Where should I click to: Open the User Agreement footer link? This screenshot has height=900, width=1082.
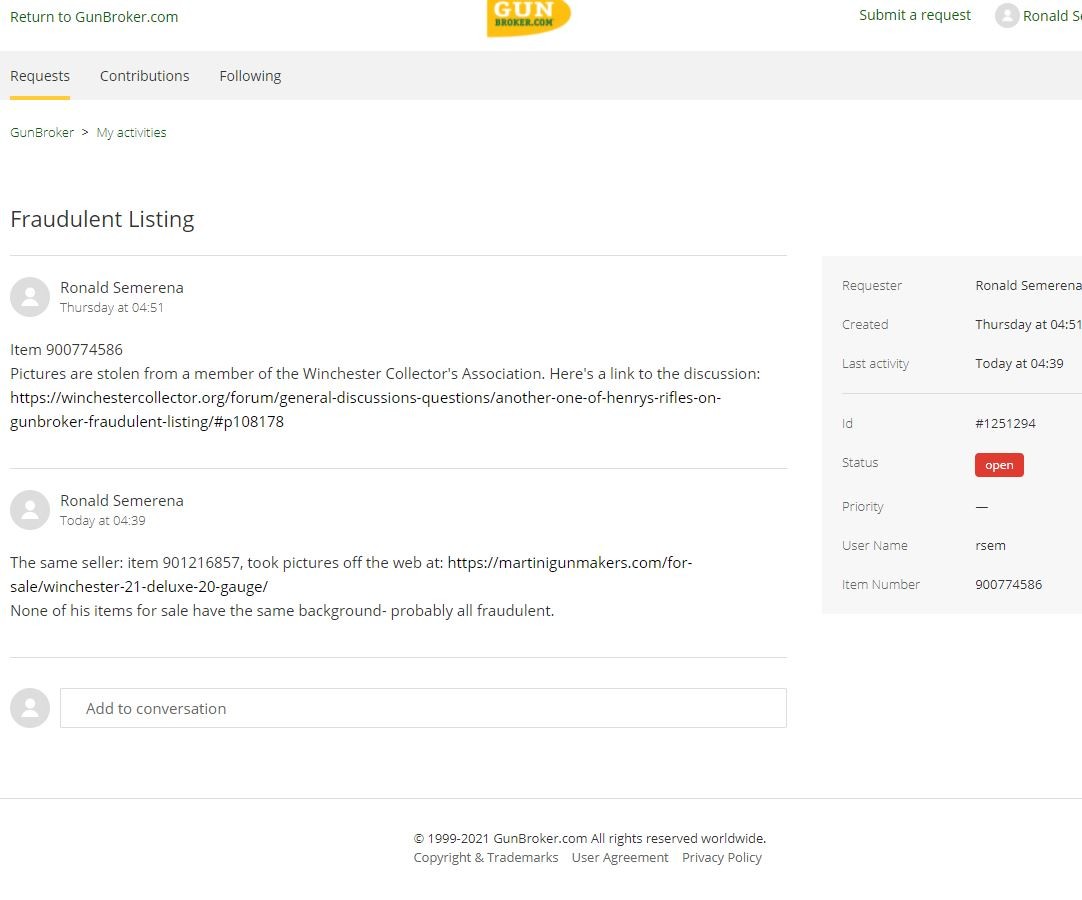(x=620, y=858)
